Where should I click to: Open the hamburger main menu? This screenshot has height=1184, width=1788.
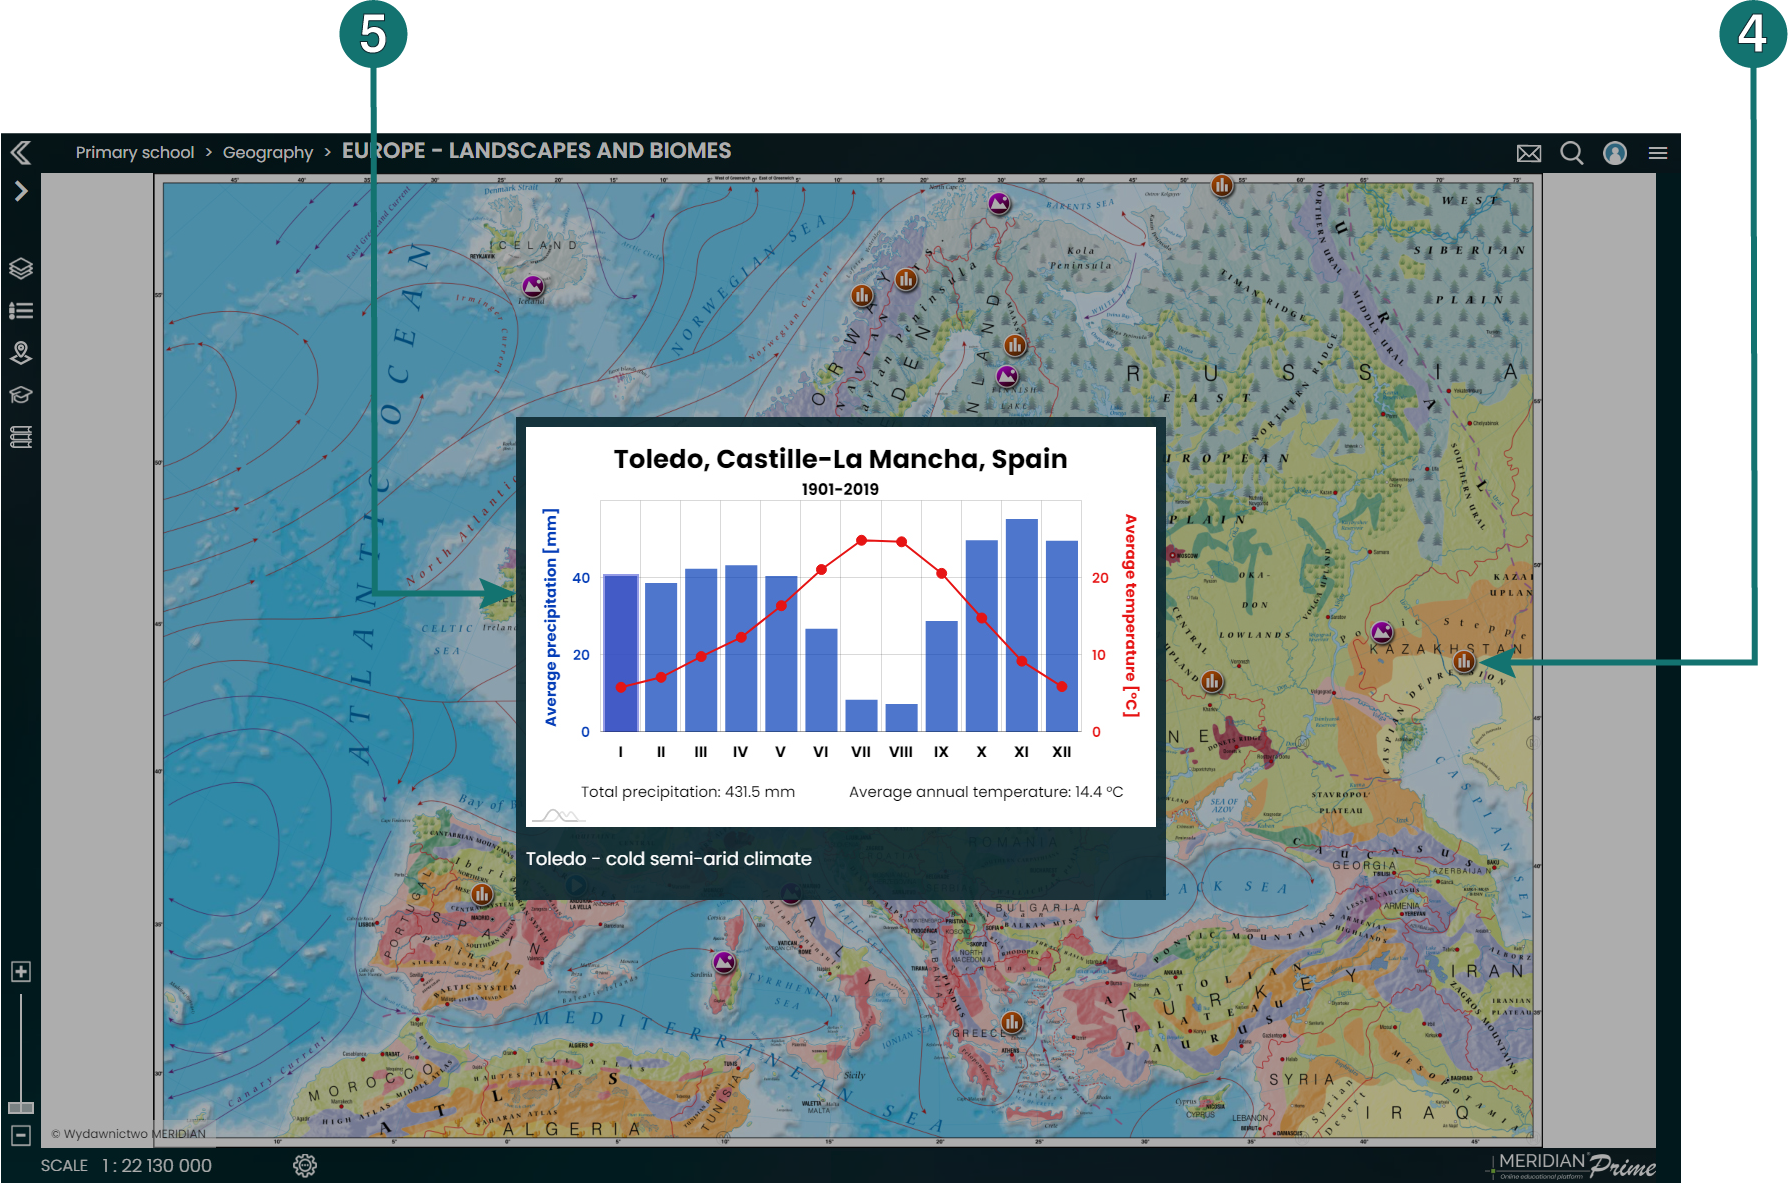[1658, 153]
